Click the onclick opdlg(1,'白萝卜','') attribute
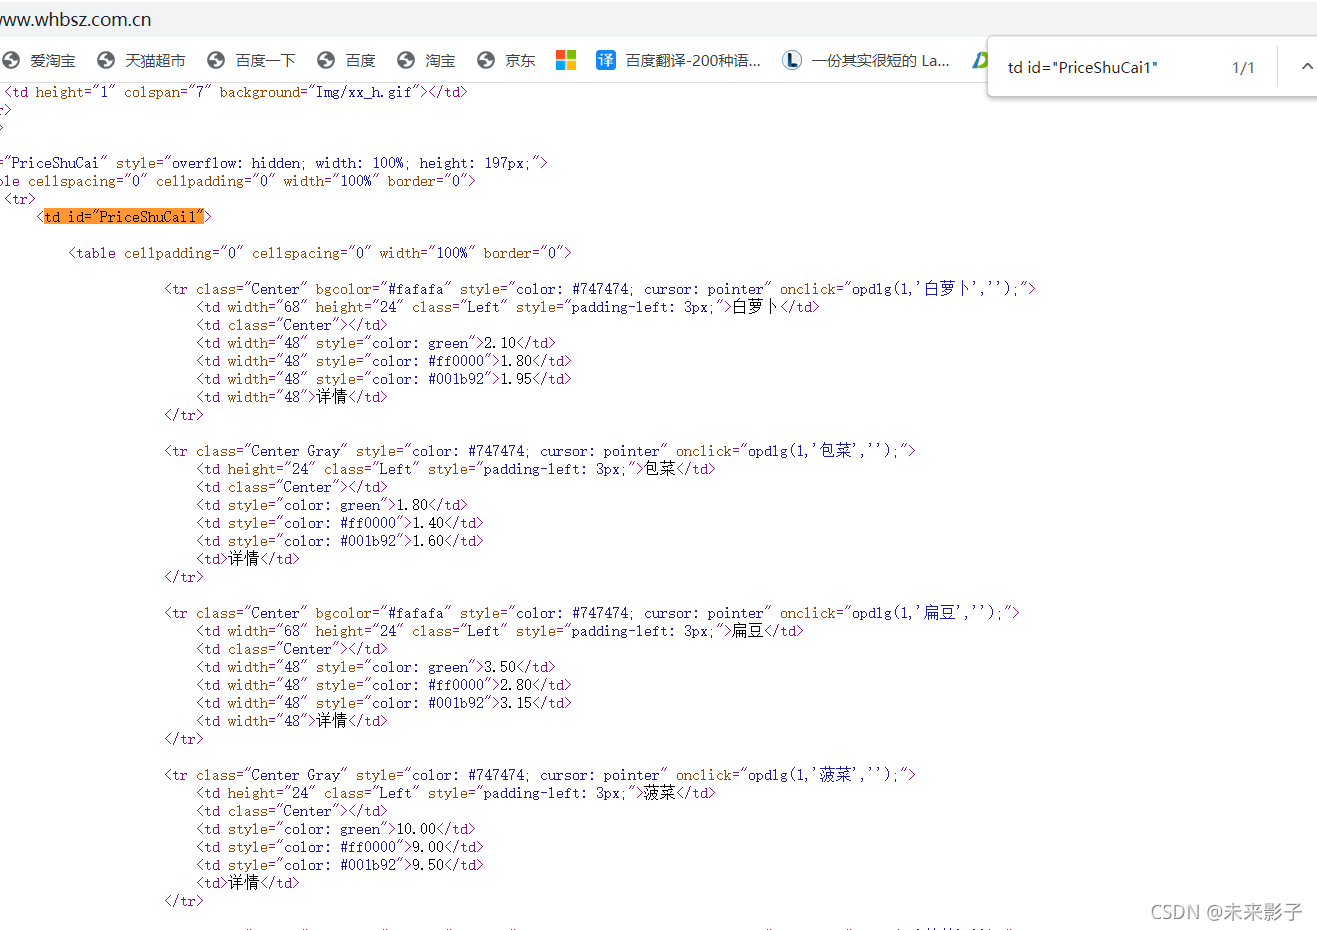Viewport: 1317px width, 930px height. point(903,289)
